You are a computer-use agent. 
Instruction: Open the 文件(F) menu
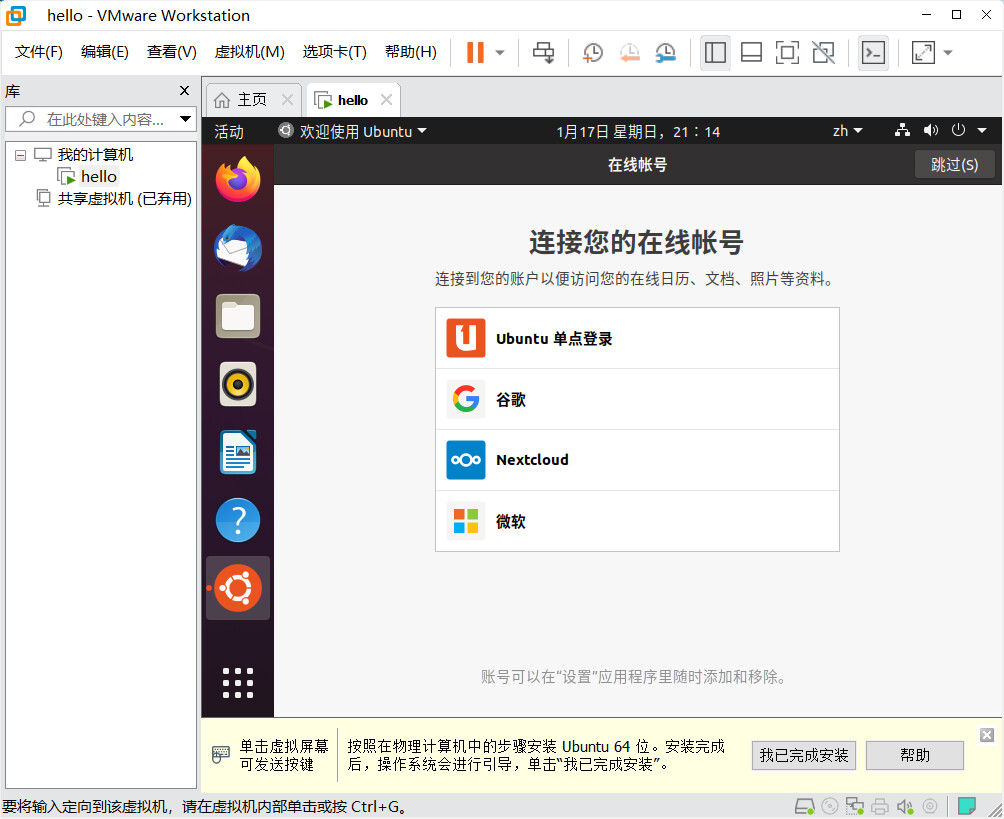(38, 52)
